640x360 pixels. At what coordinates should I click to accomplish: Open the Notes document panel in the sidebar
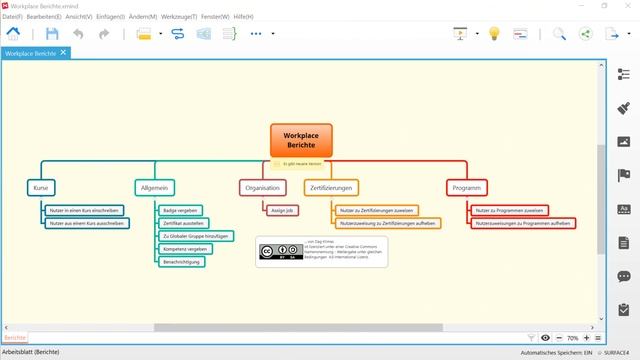pyautogui.click(x=624, y=243)
